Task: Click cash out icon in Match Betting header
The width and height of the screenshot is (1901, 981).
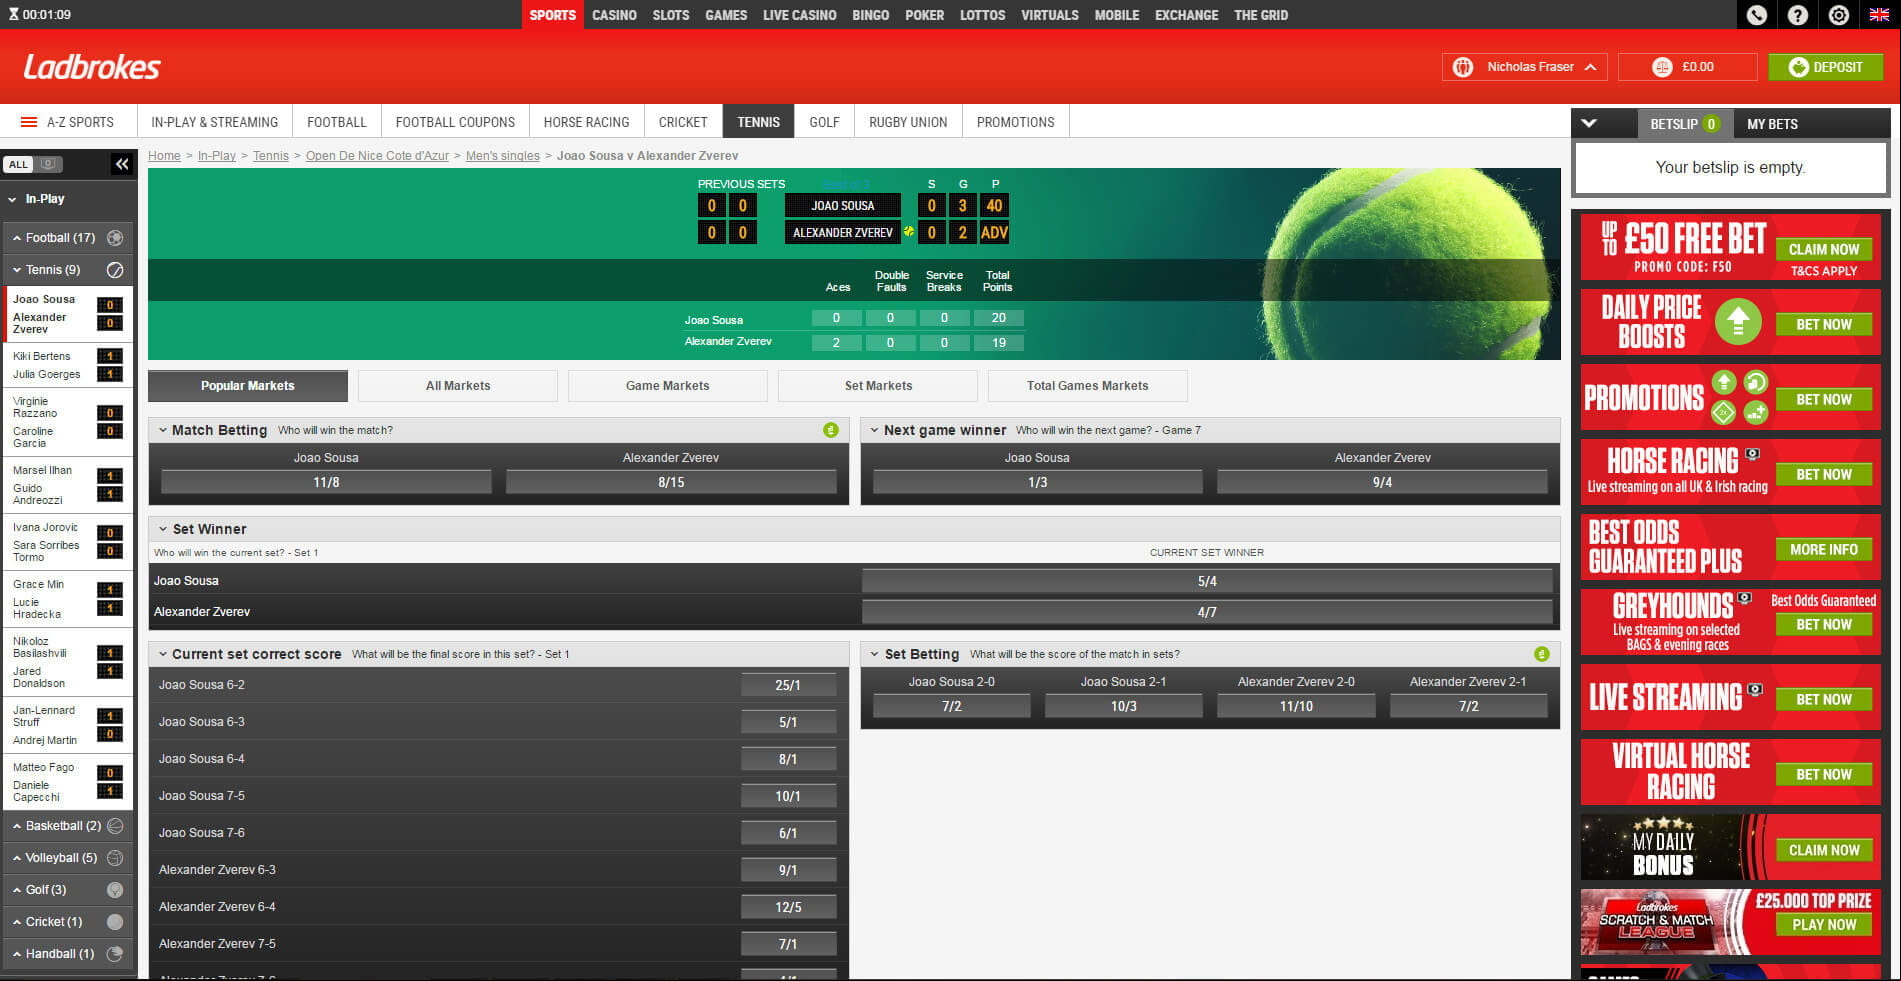Action: pyautogui.click(x=831, y=430)
